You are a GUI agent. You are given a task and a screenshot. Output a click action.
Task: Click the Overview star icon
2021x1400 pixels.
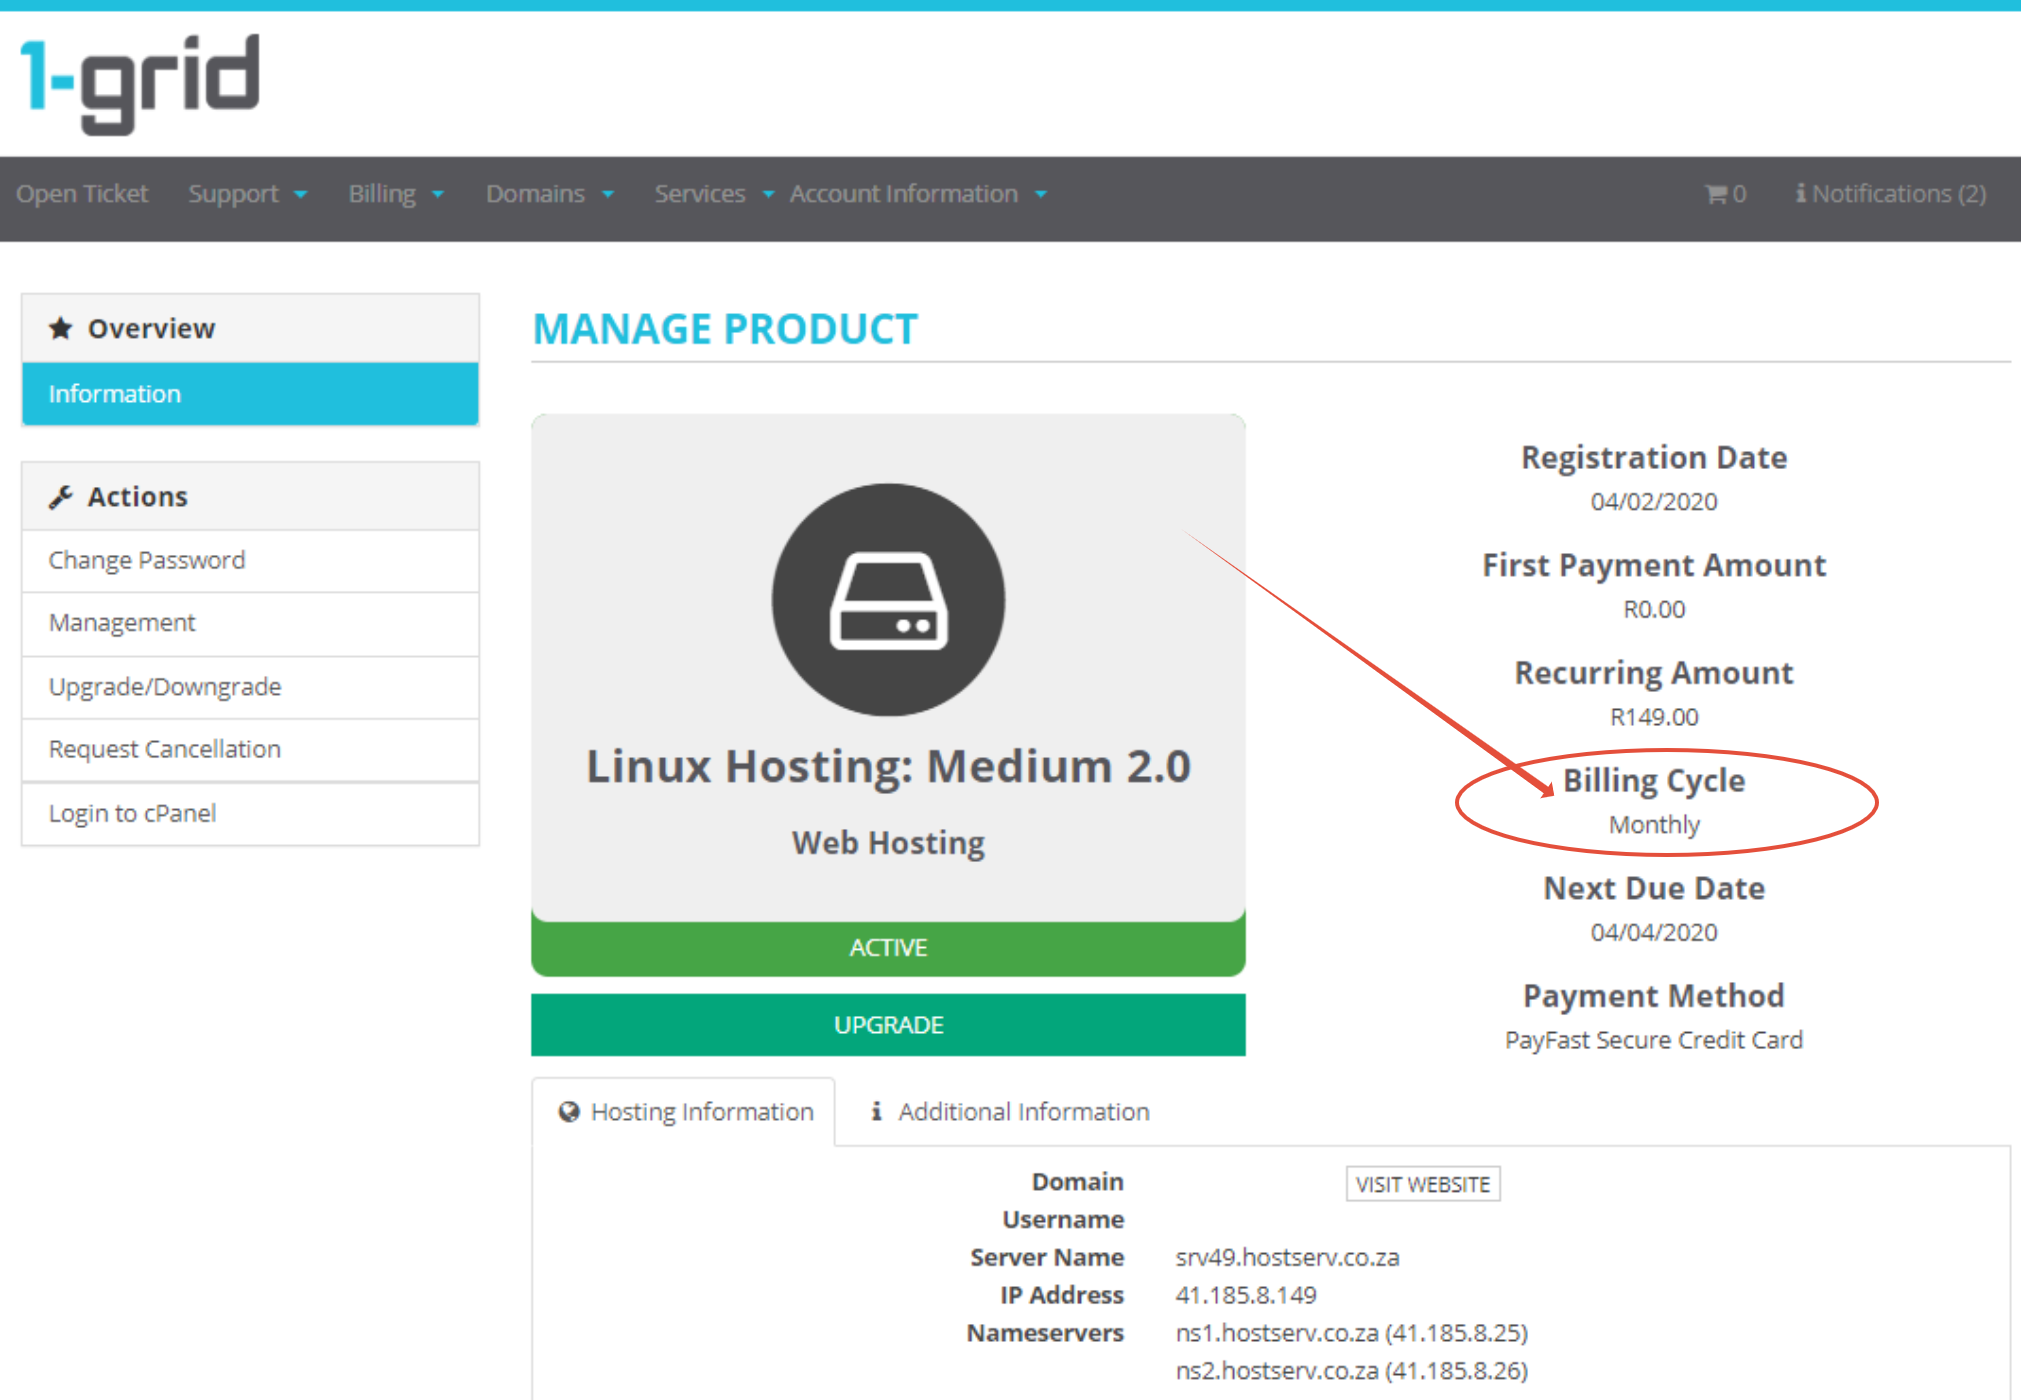pyautogui.click(x=61, y=328)
